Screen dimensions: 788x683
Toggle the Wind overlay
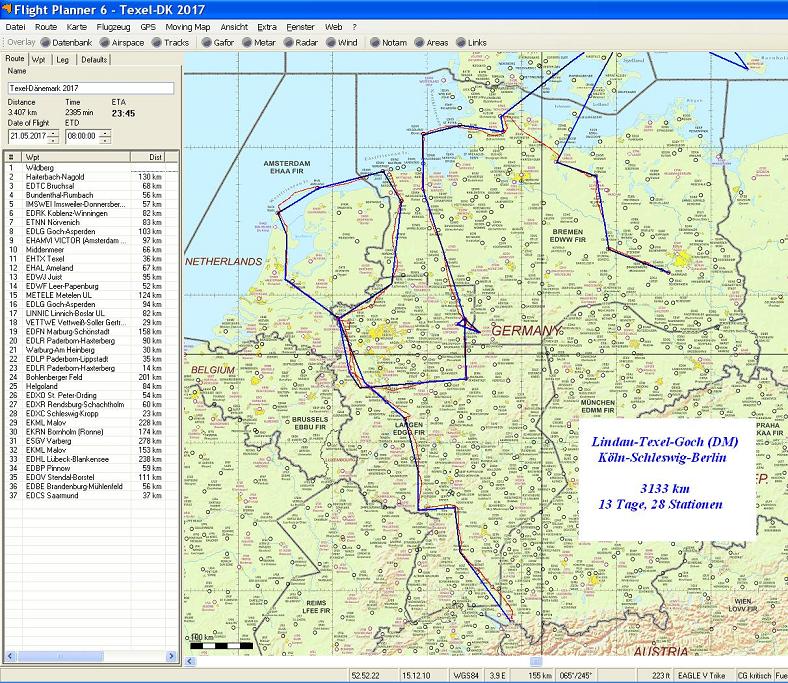(x=341, y=43)
